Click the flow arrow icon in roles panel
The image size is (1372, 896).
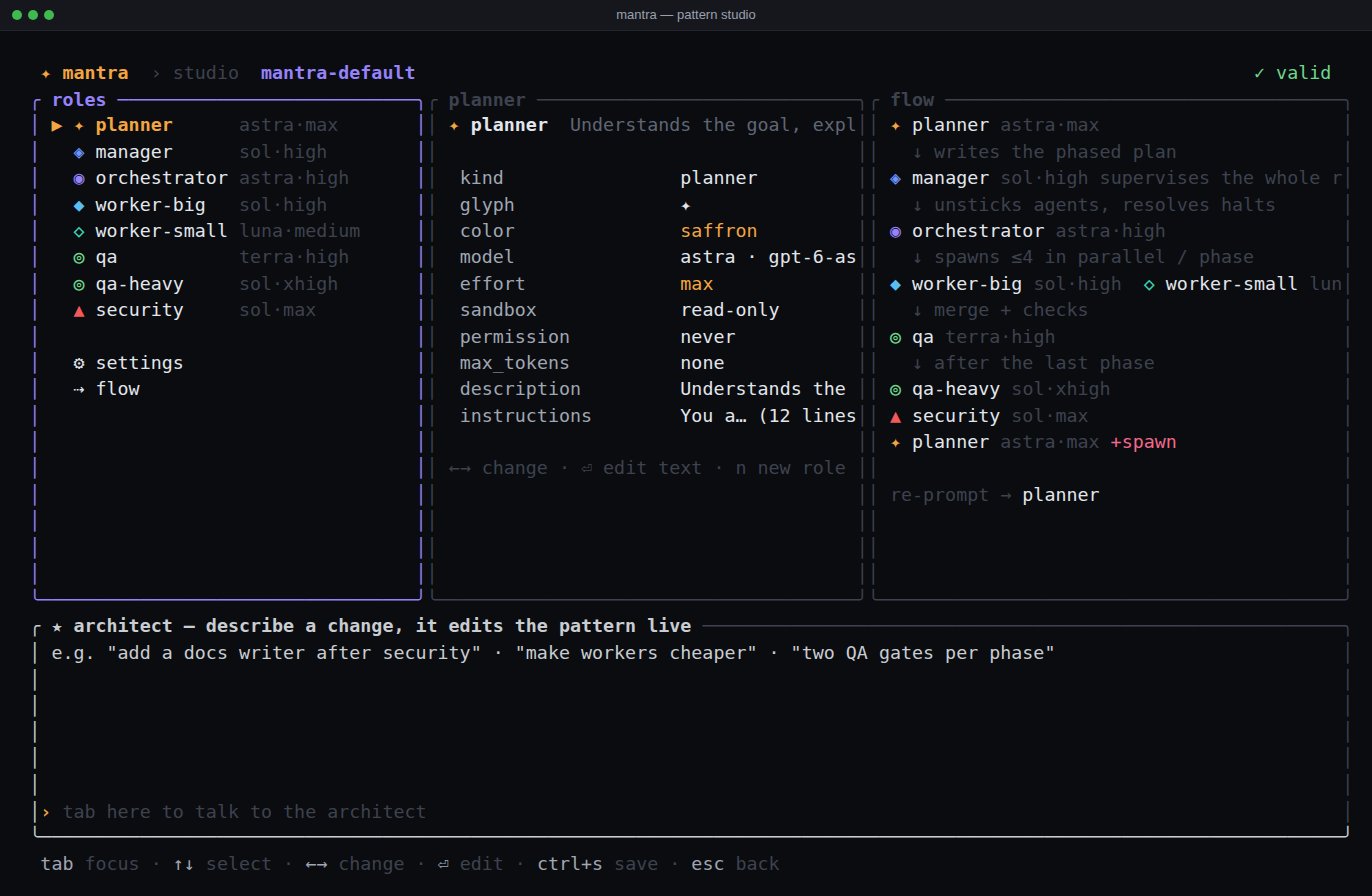point(79,389)
